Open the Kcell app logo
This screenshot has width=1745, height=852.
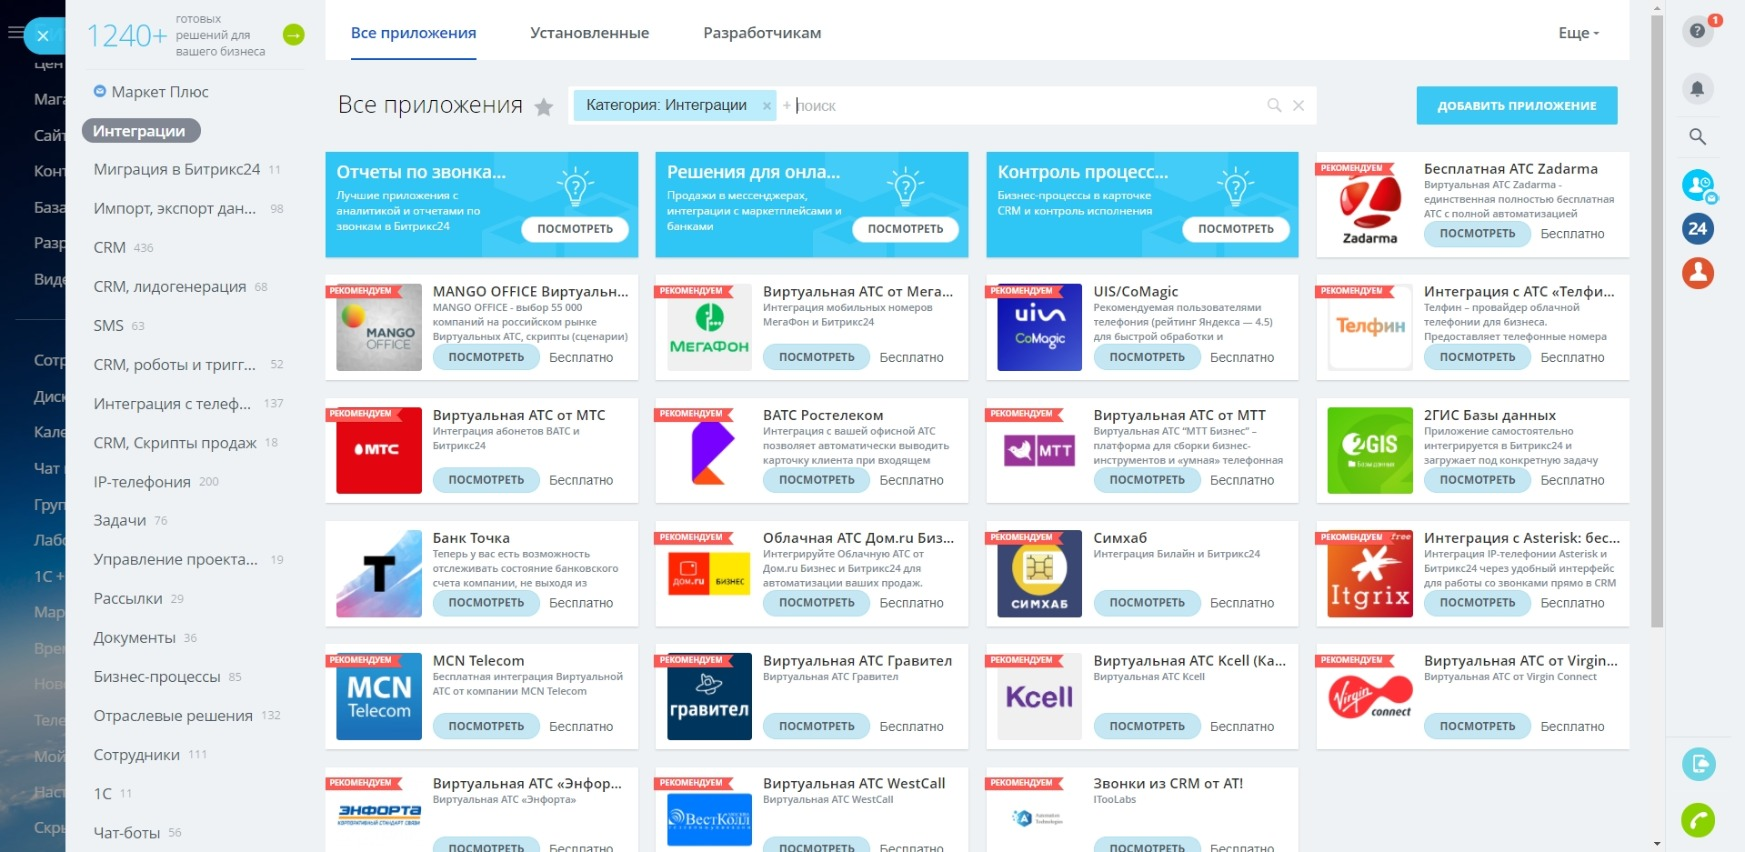pos(1039,696)
